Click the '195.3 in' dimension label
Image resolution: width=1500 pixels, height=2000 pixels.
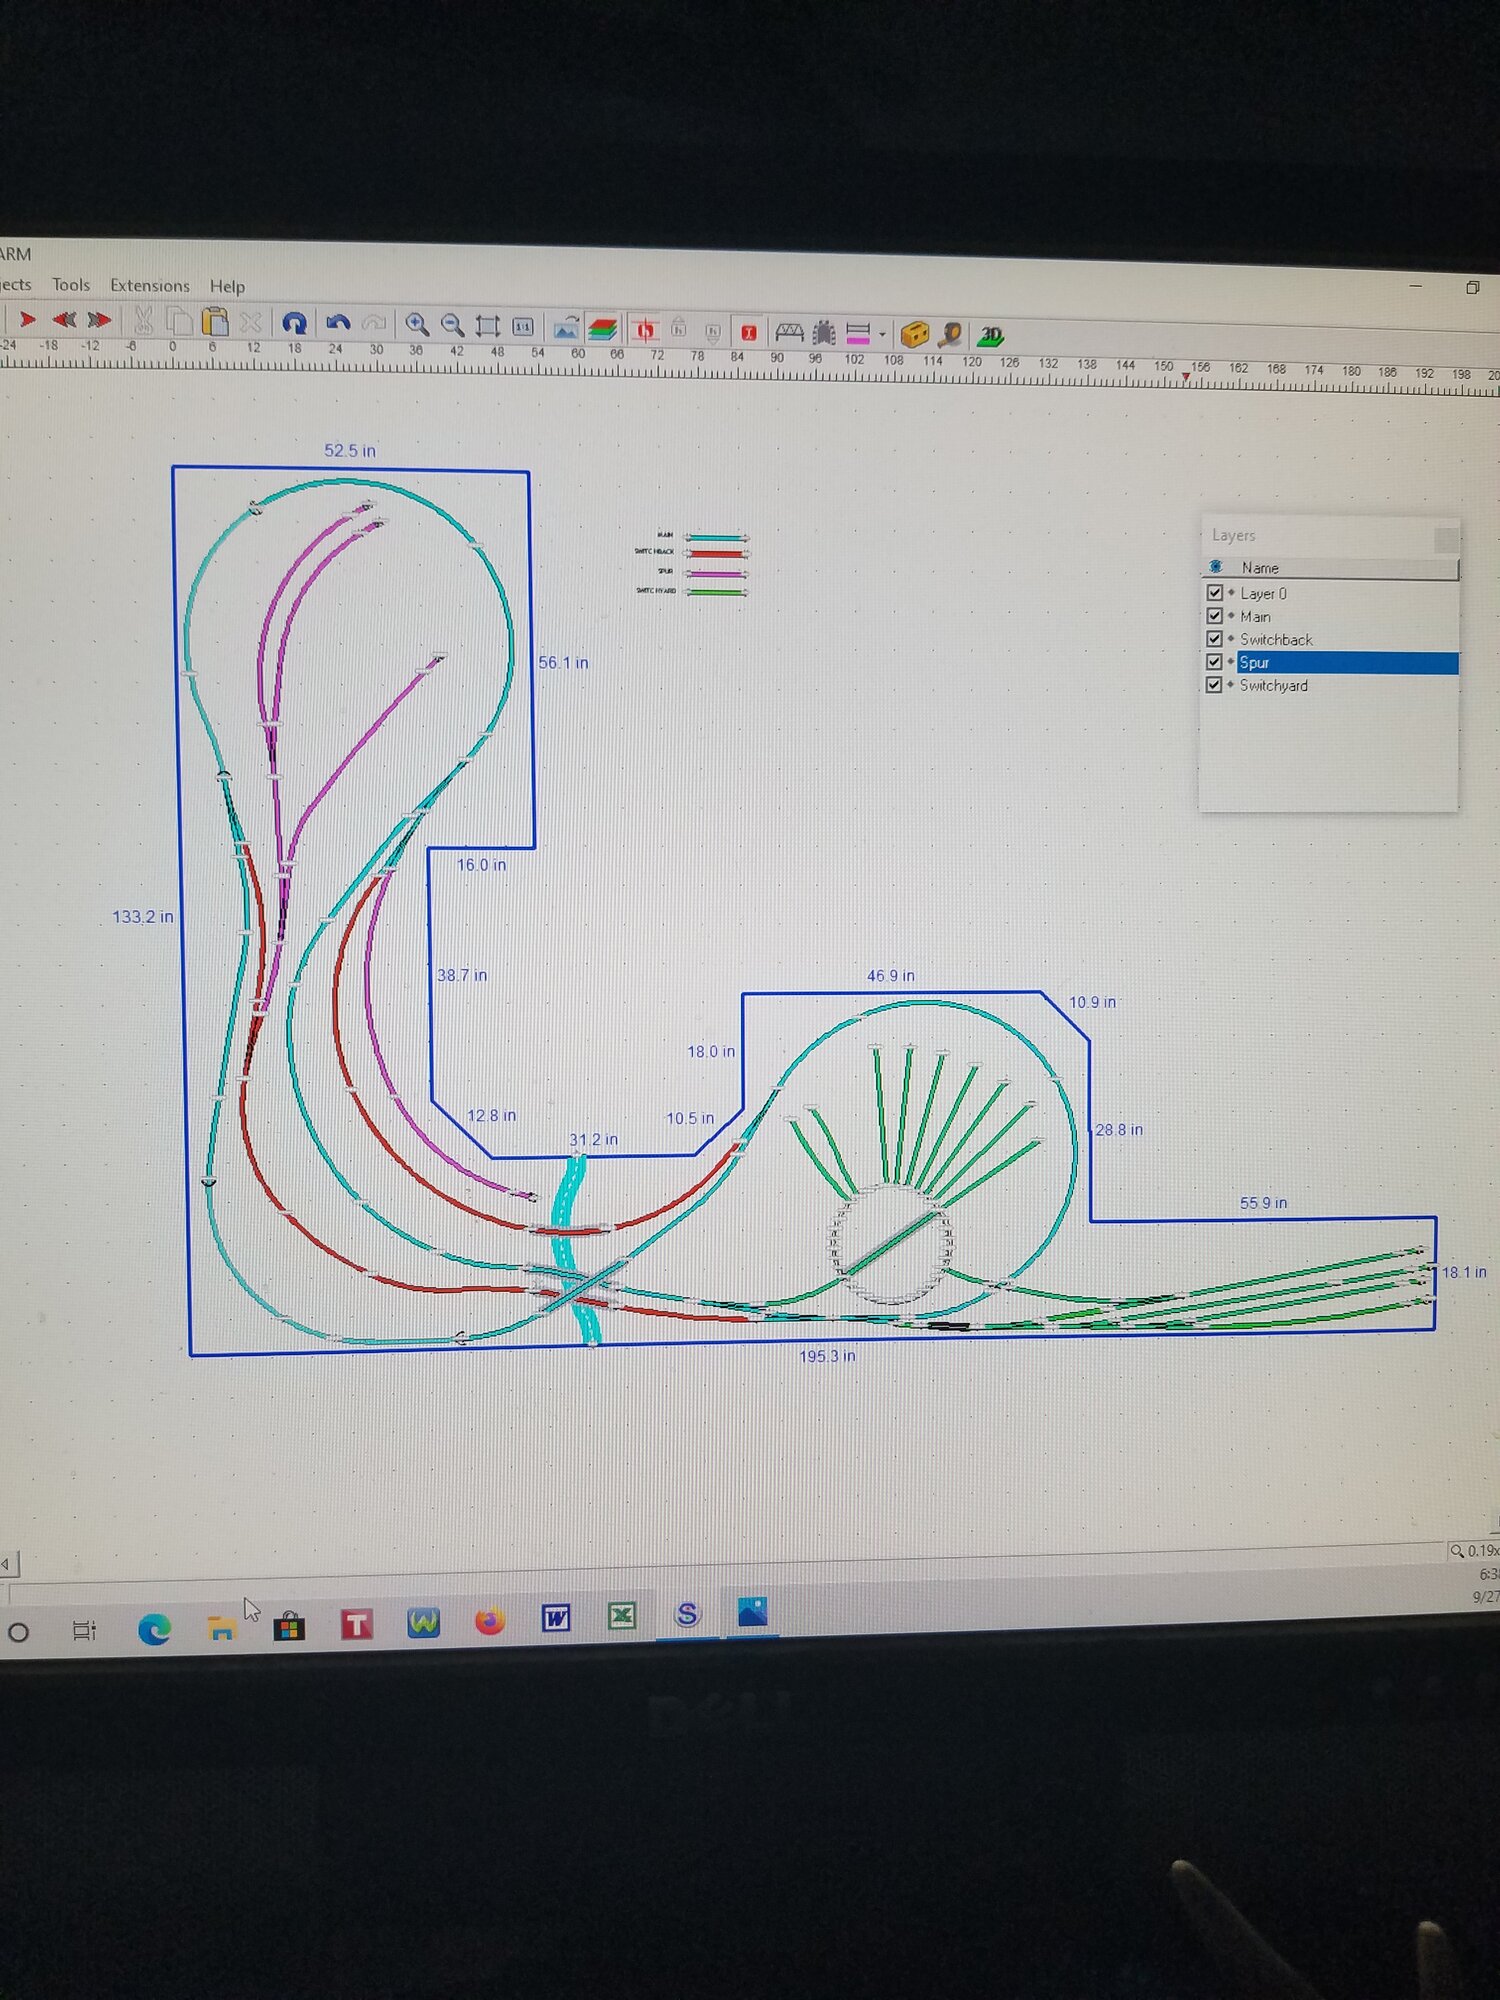(x=827, y=1356)
